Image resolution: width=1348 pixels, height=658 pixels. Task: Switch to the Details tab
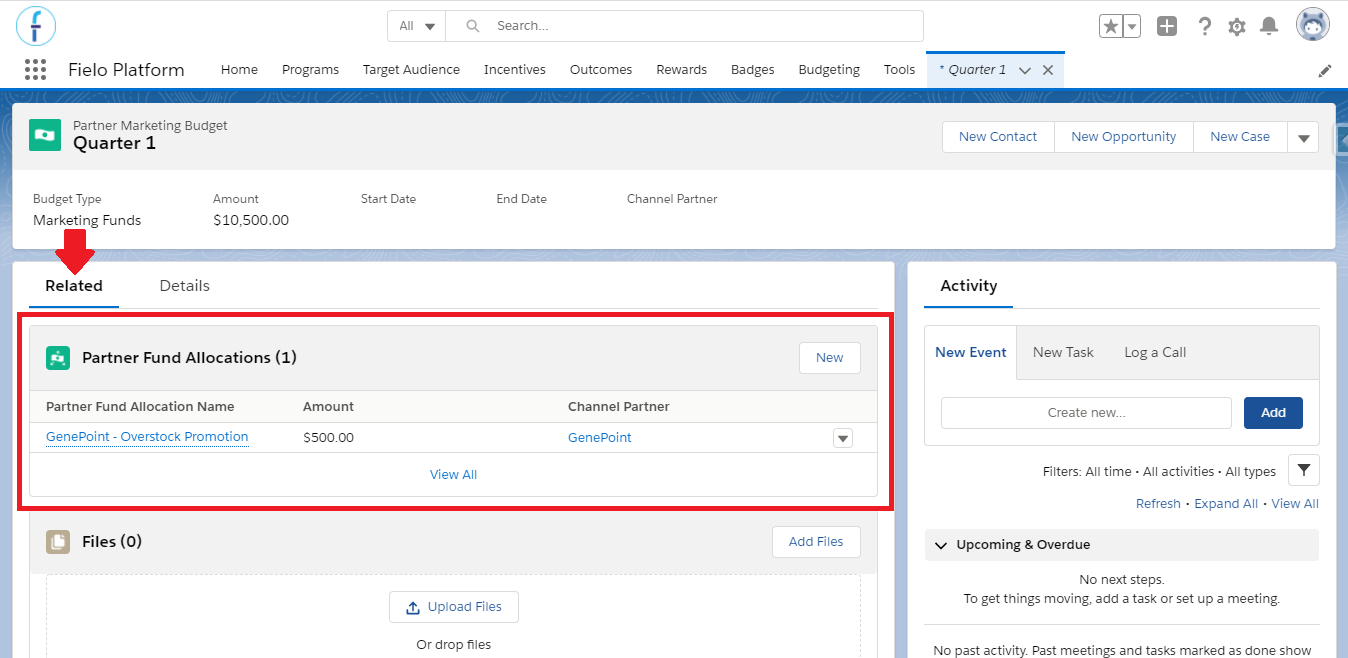tap(185, 286)
